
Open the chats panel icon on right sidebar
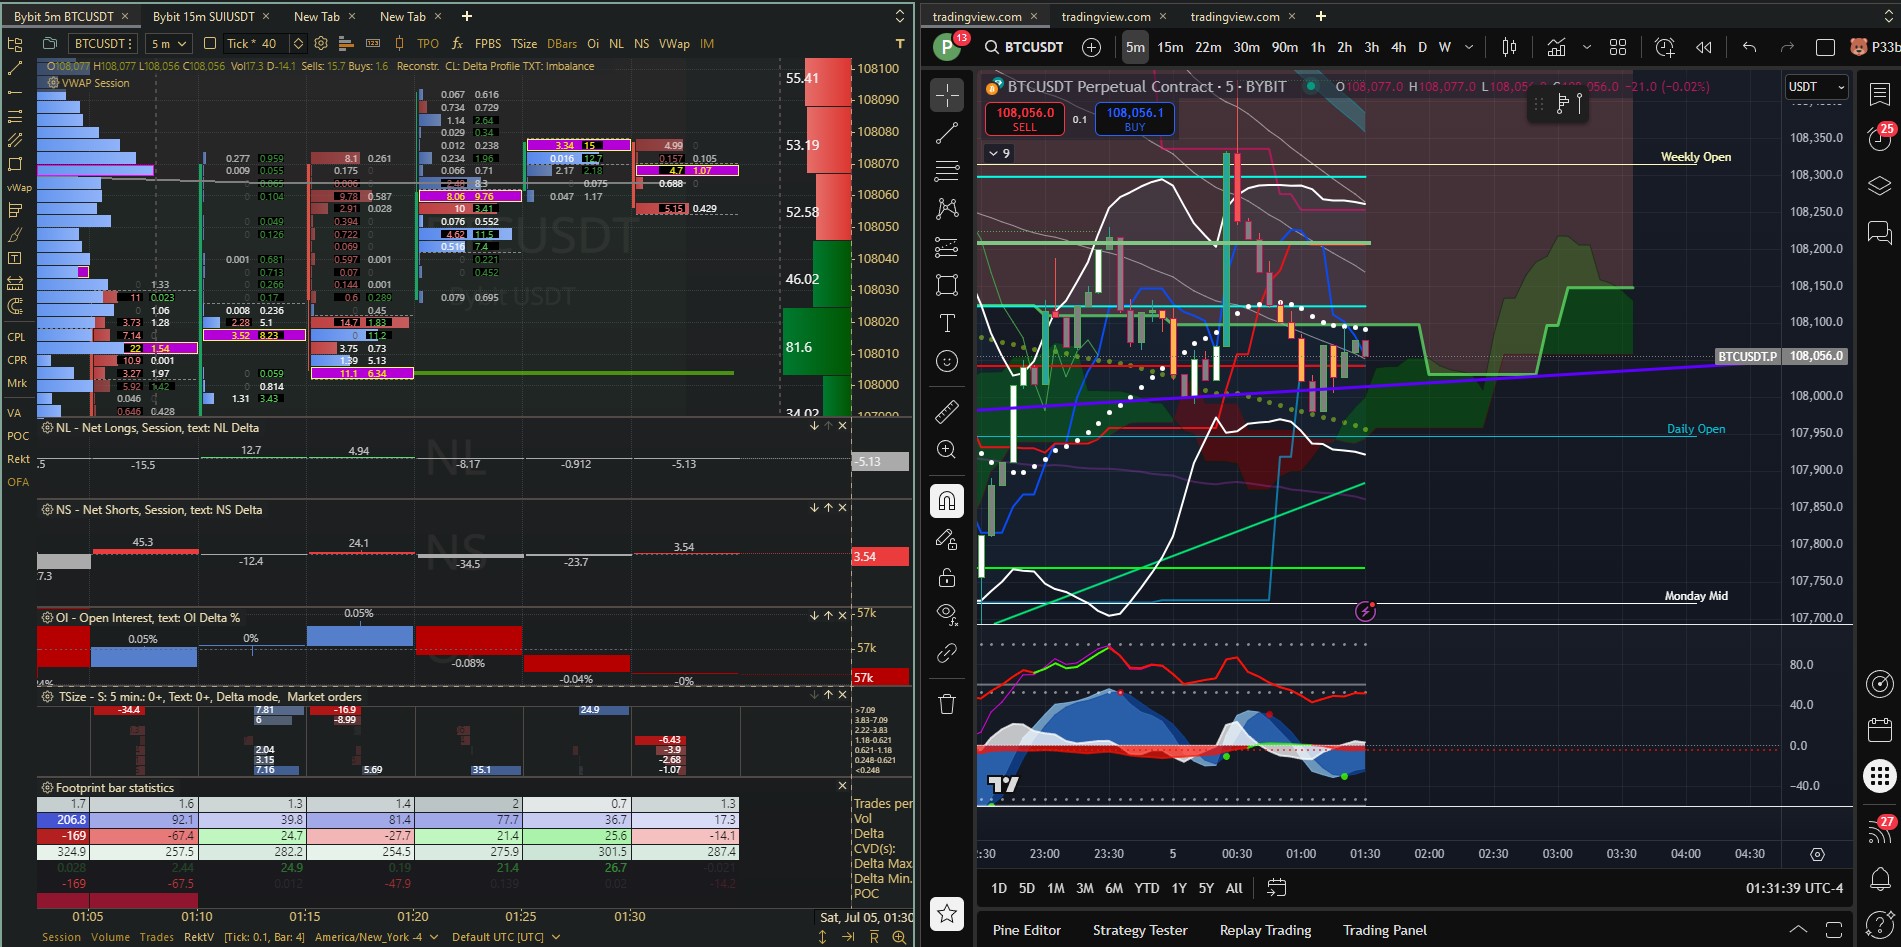[1880, 233]
